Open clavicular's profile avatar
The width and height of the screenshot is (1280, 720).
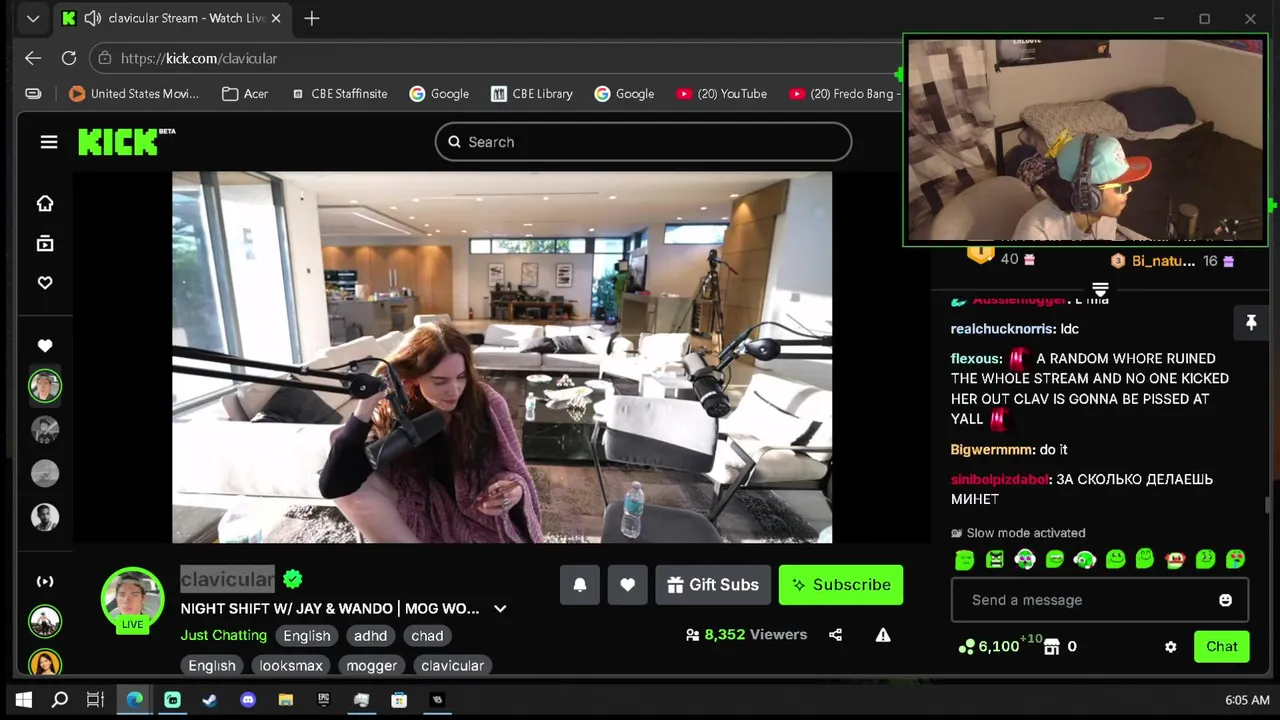(132, 599)
